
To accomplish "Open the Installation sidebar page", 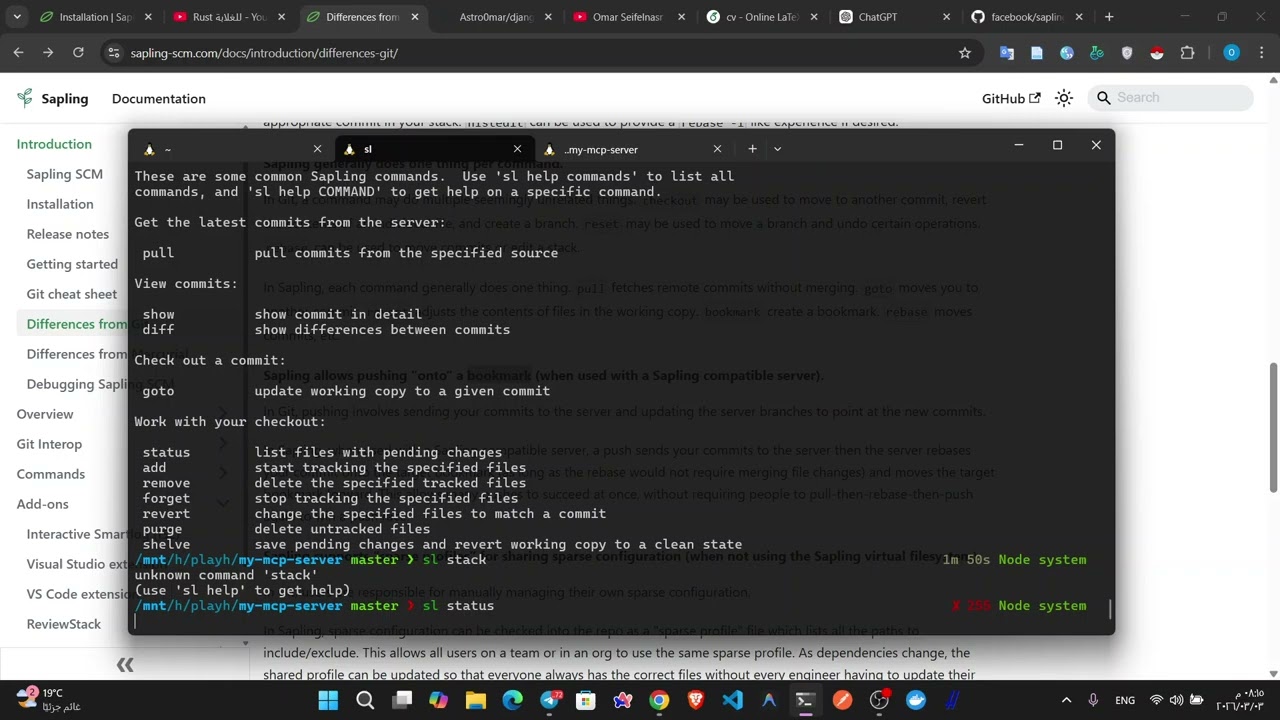I will (60, 204).
